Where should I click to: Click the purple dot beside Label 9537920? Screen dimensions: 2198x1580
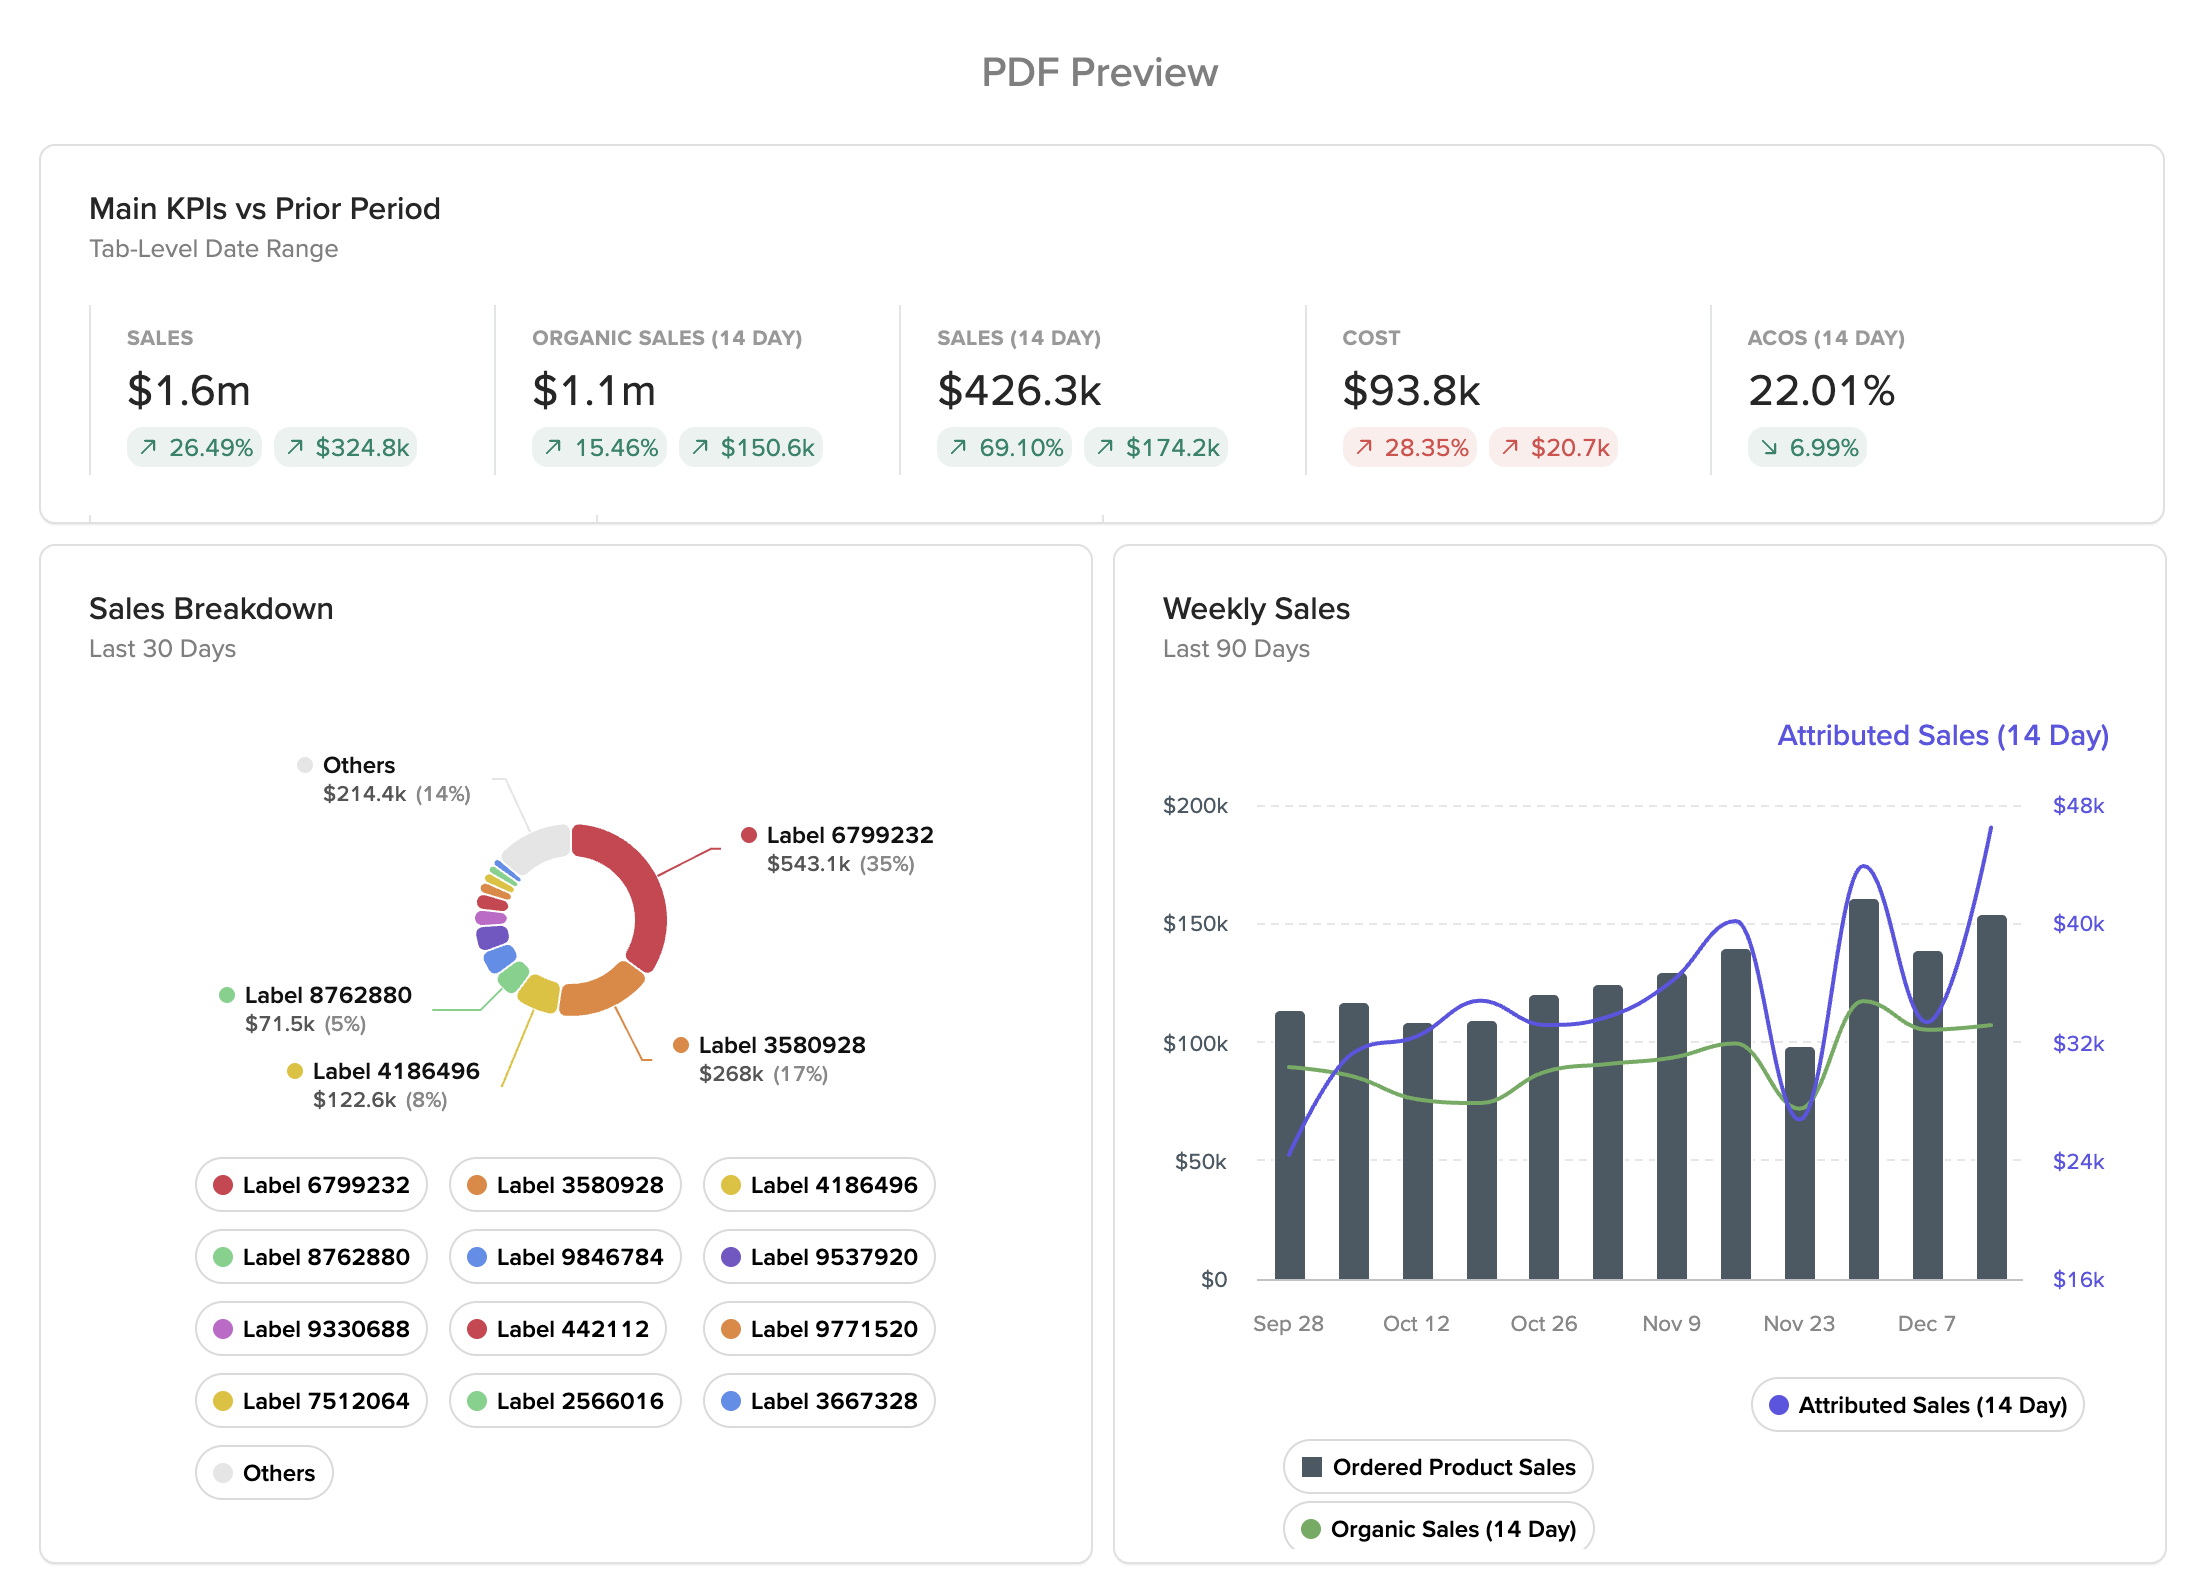pos(729,1257)
